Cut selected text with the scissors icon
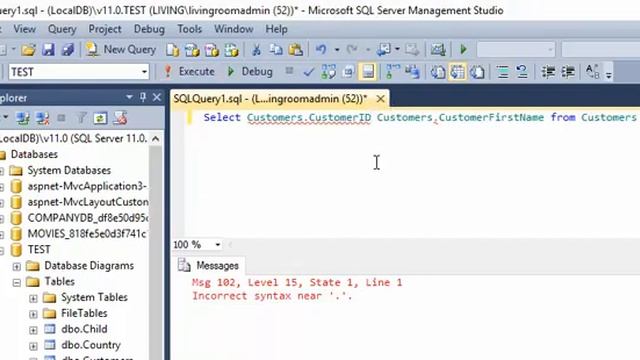Screen dimensions: 640x360 coord(256,50)
